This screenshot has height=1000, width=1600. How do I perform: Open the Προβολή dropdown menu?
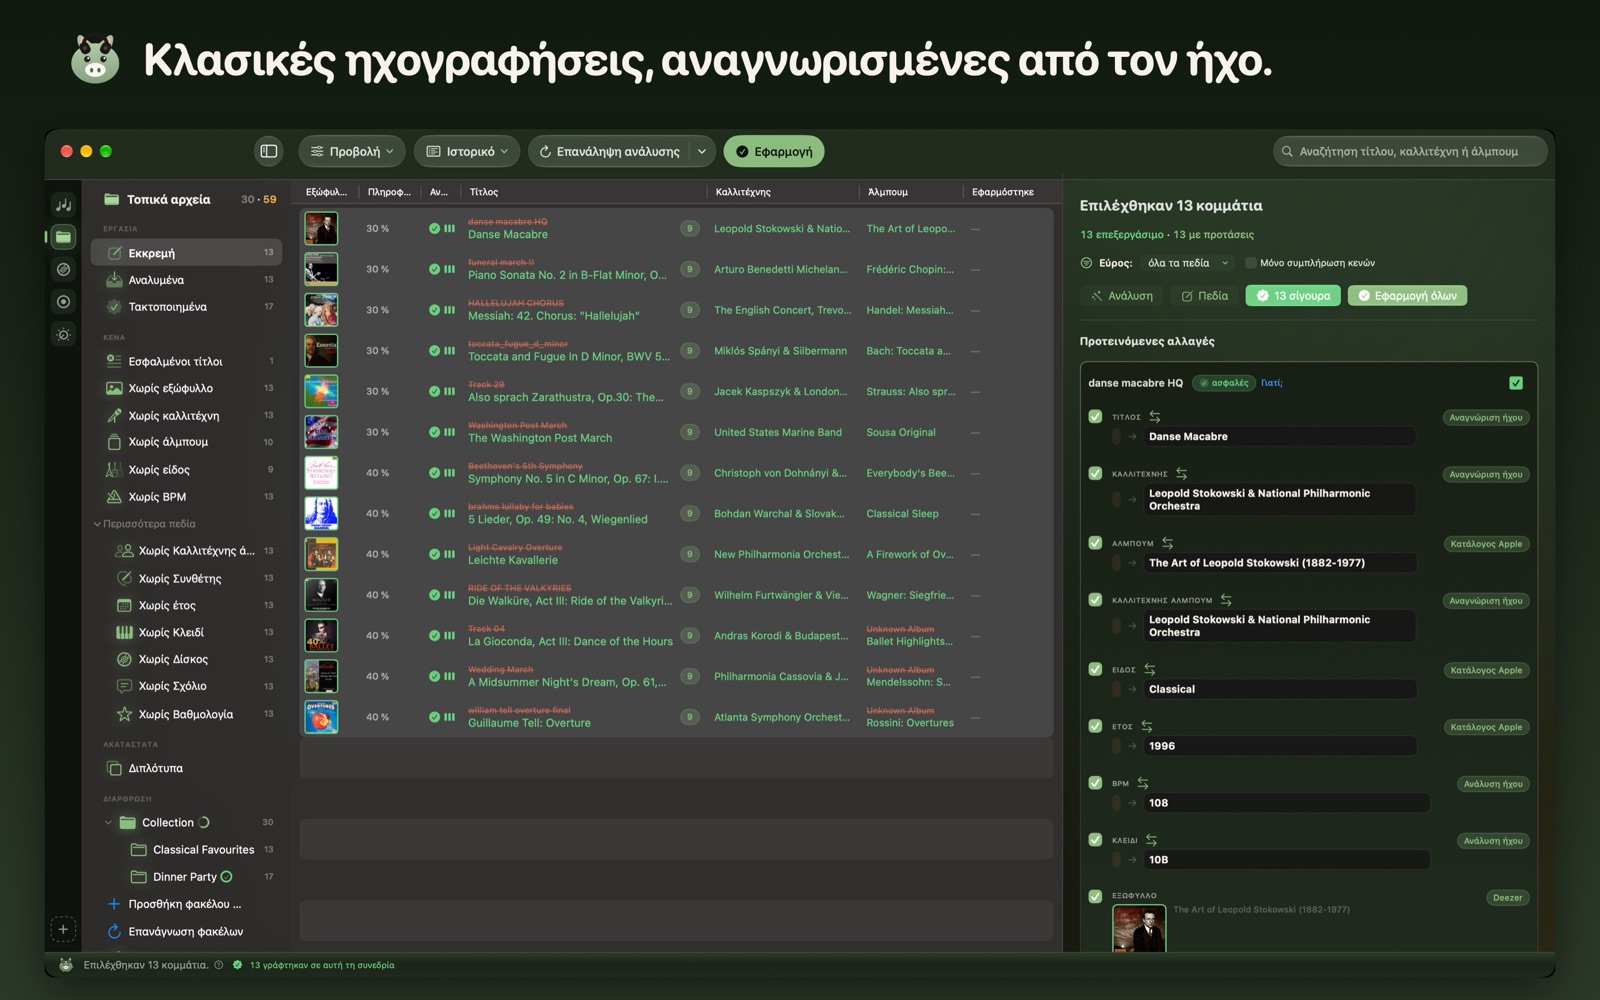coord(351,151)
